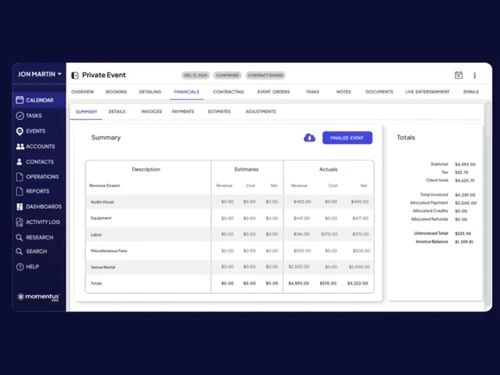The height and width of the screenshot is (375, 500).
Task: Open the Detailing tab
Action: [150, 92]
